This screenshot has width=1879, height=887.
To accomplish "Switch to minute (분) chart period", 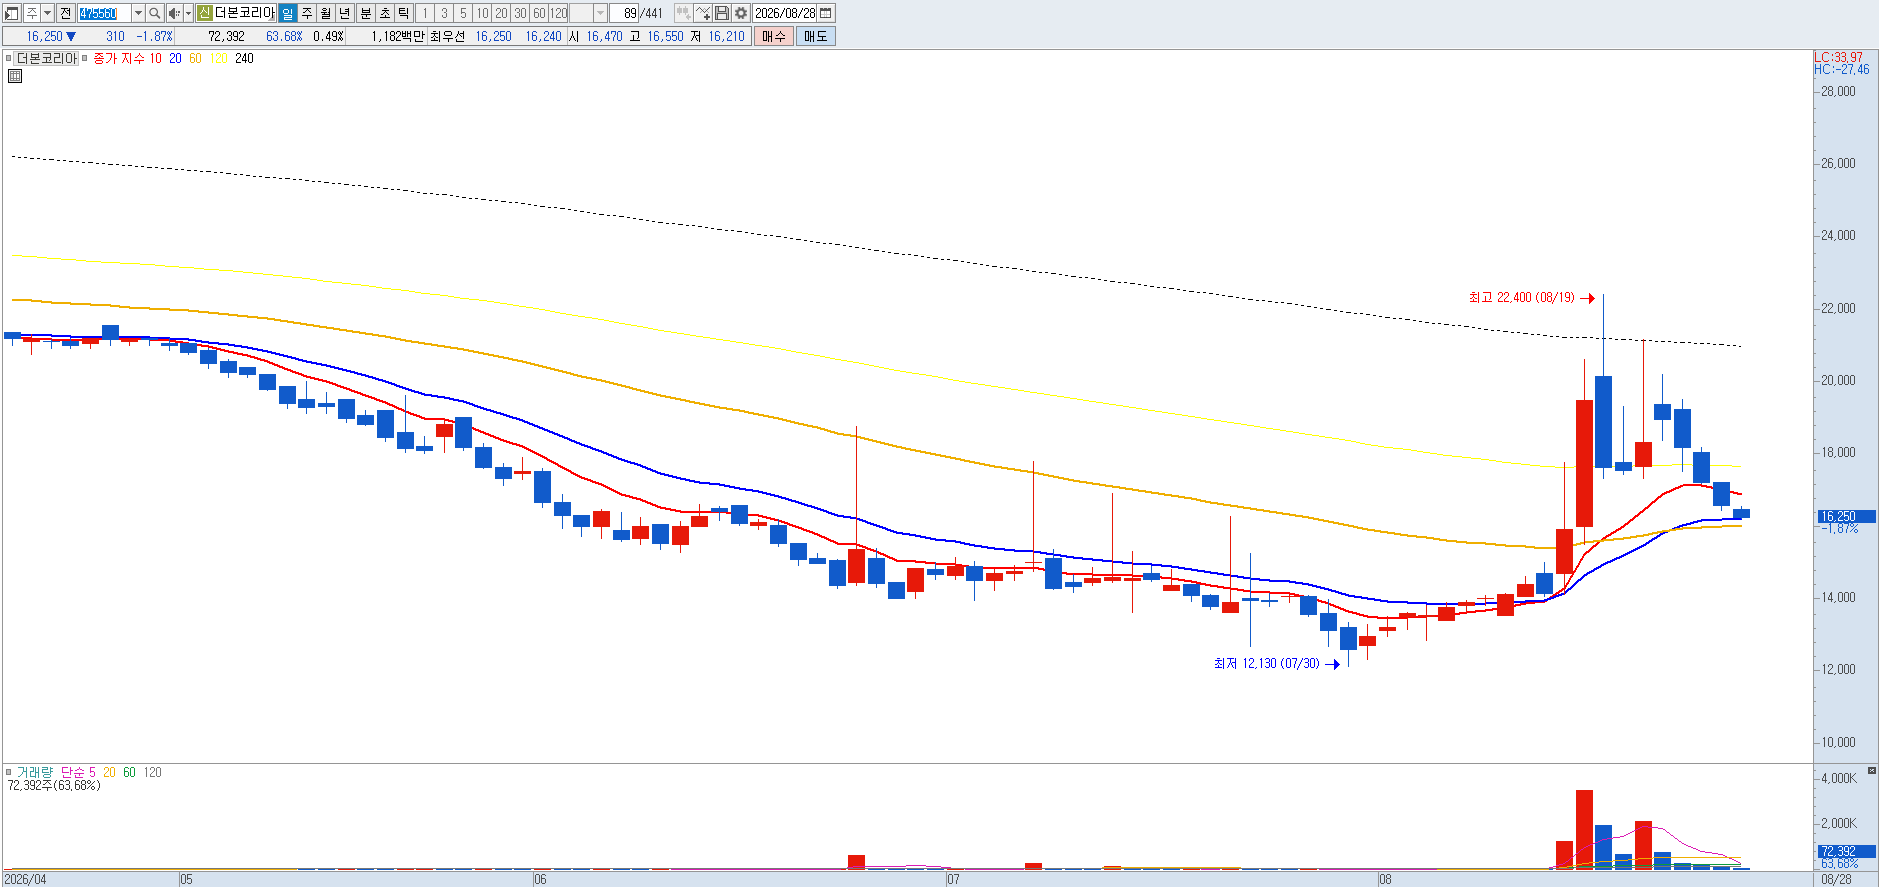I will (x=365, y=13).
